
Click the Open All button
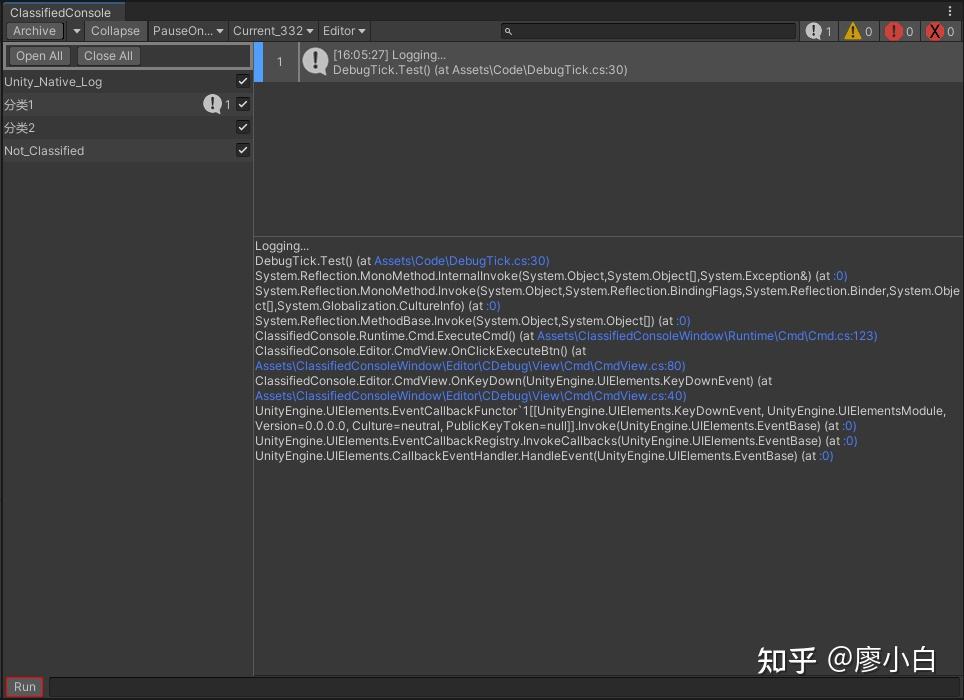pyautogui.click(x=39, y=56)
